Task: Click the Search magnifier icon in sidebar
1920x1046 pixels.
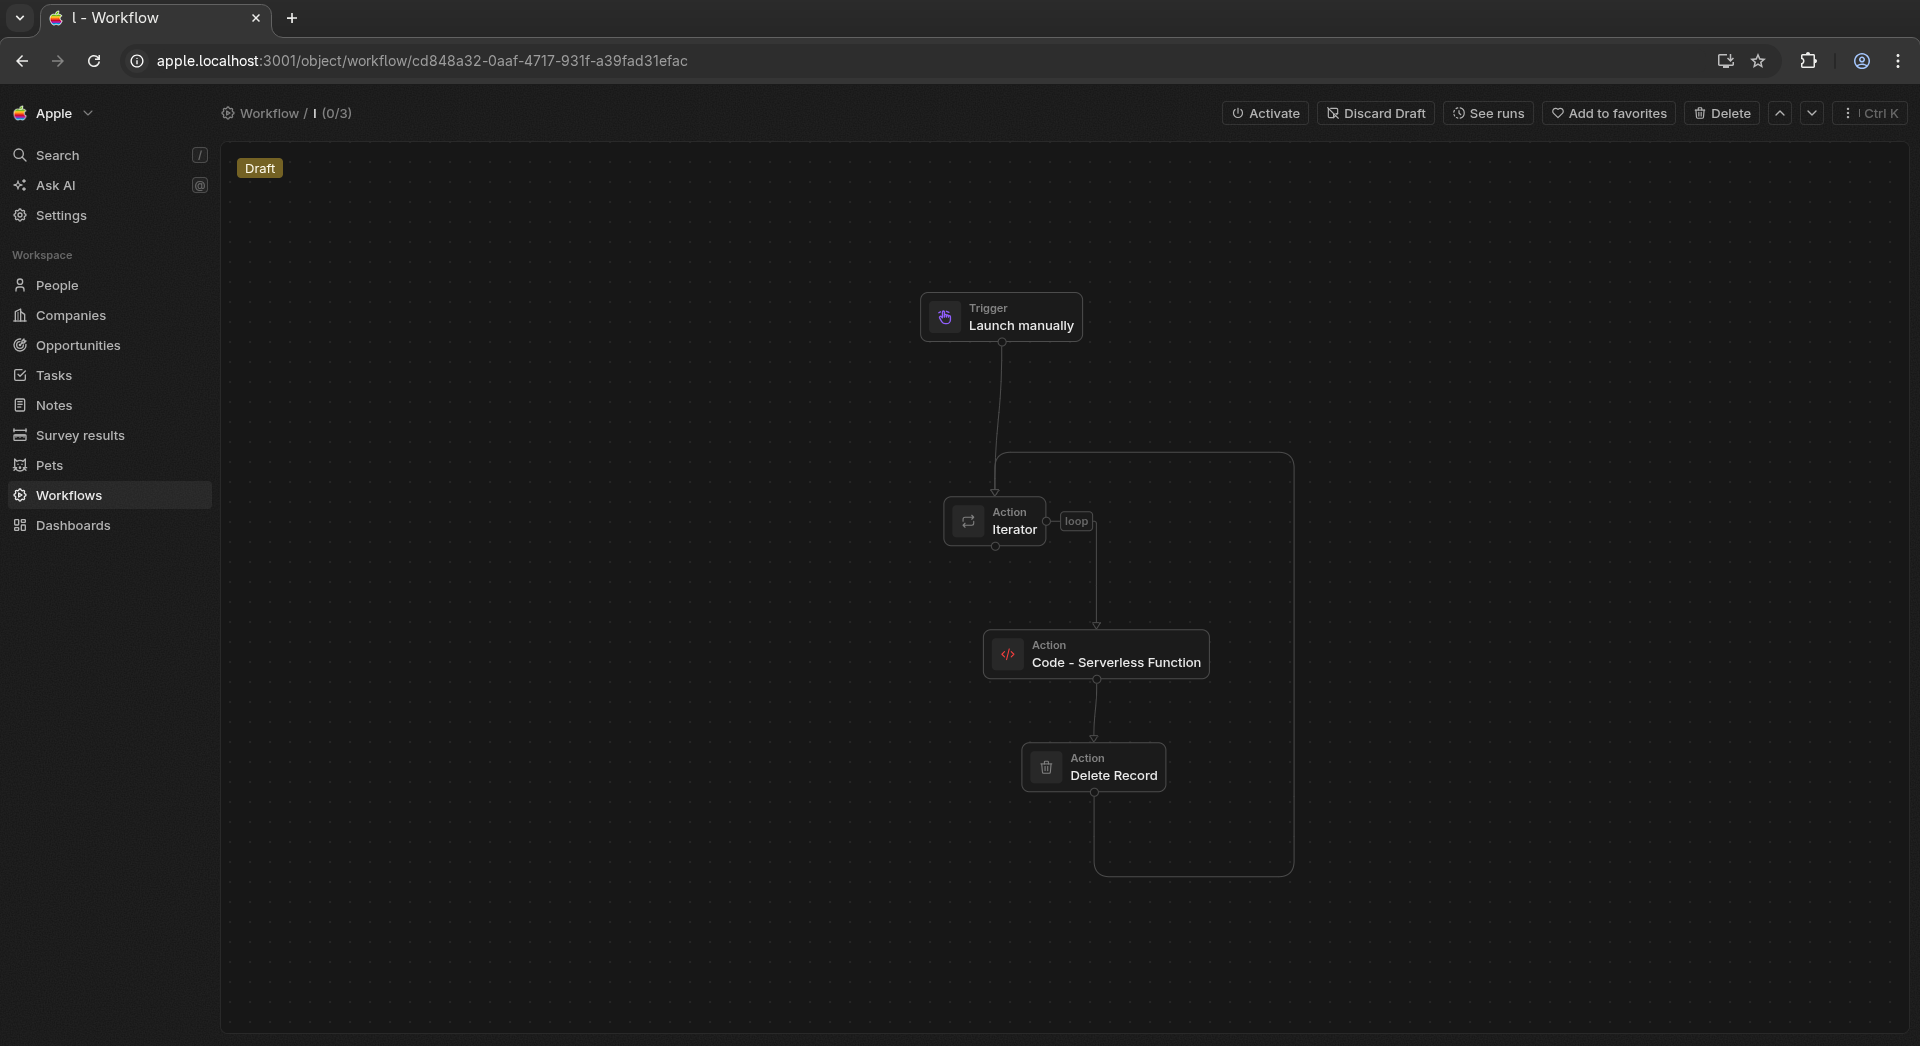Action: coord(20,155)
